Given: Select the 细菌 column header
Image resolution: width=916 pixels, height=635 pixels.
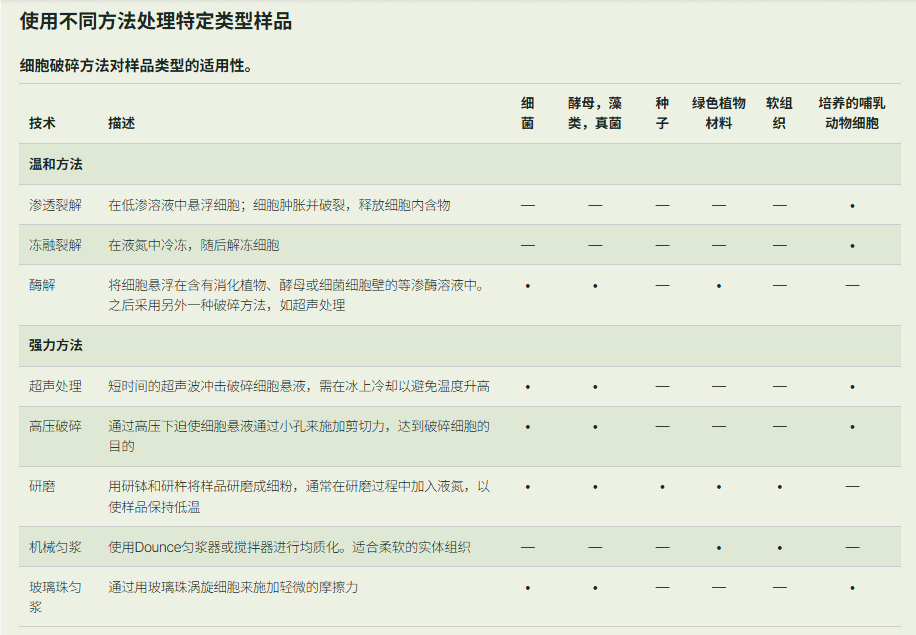Looking at the screenshot, I should click(527, 110).
